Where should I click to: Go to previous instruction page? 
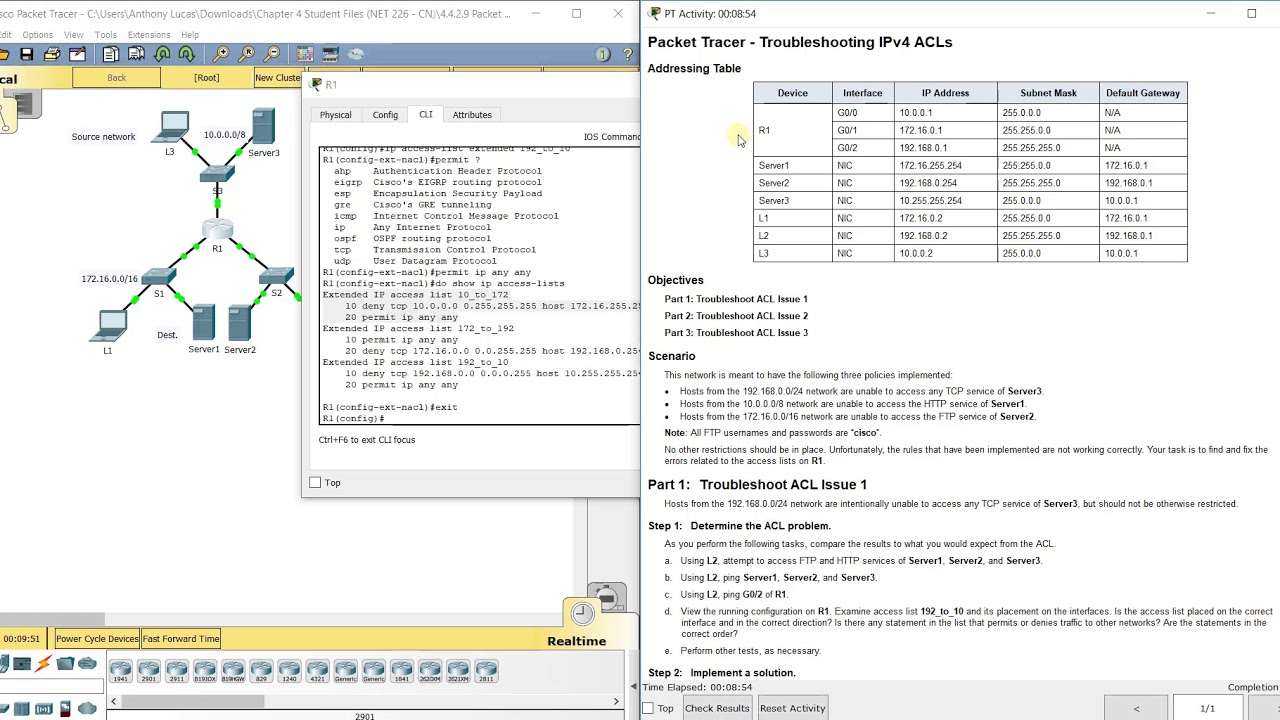point(1136,708)
